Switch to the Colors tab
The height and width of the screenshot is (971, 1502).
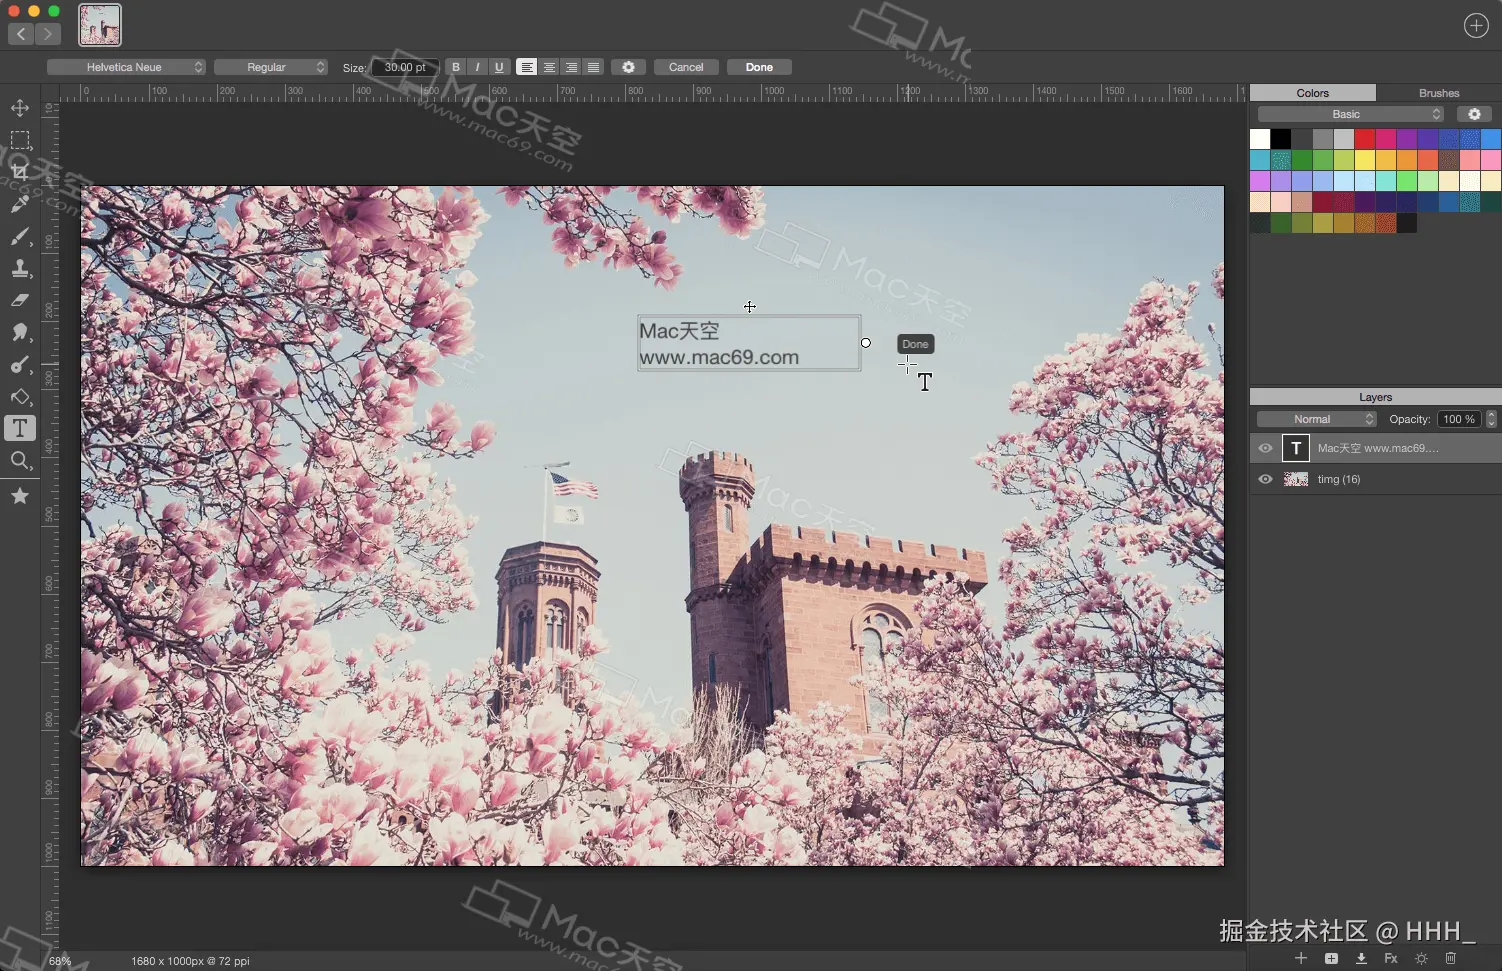click(x=1313, y=93)
